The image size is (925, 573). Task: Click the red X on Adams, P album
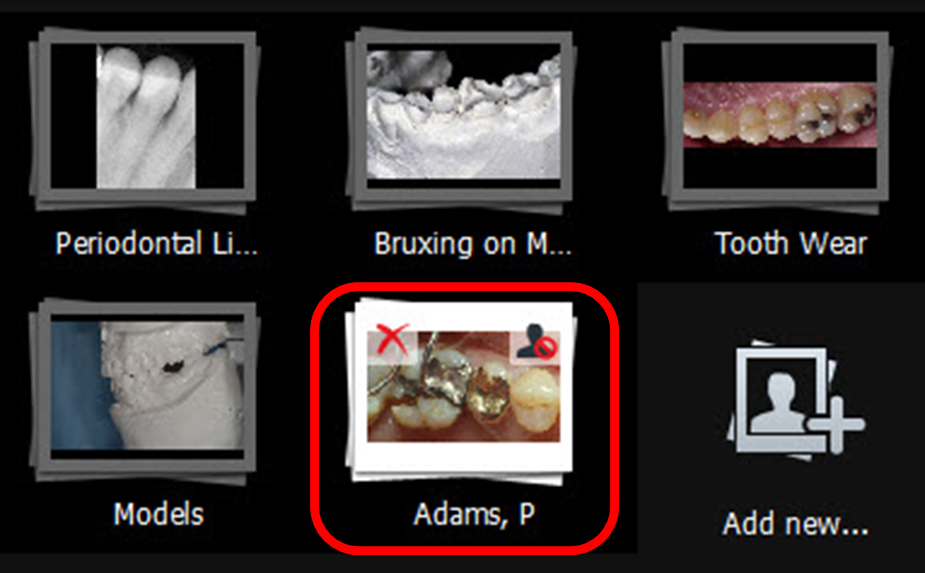pyautogui.click(x=393, y=339)
